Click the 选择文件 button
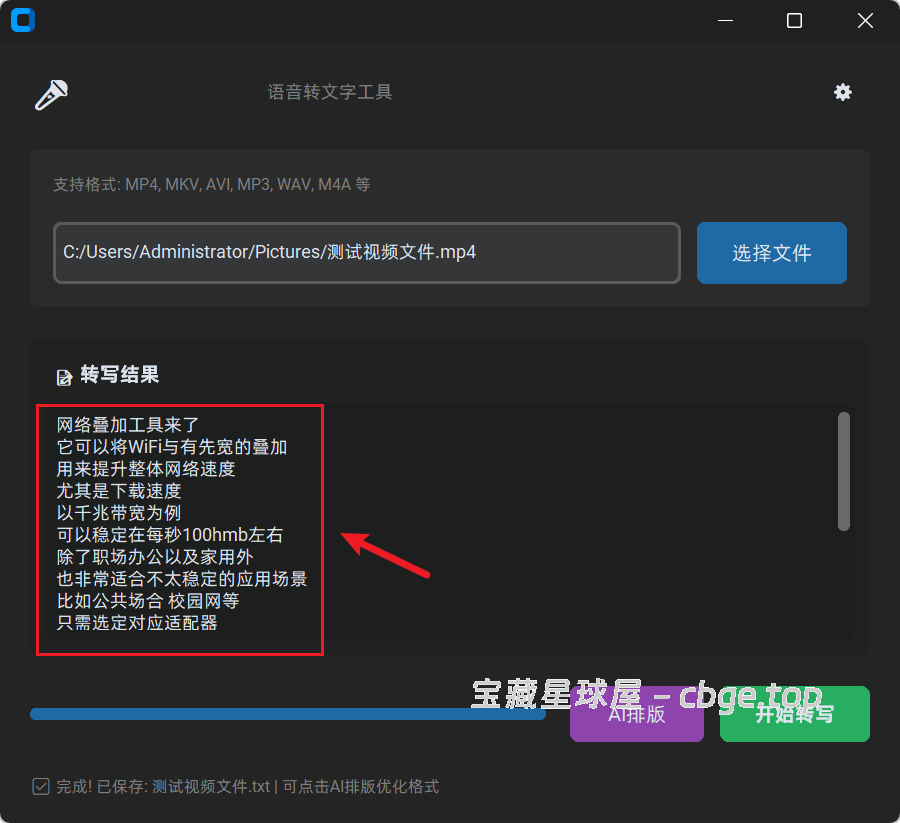This screenshot has height=823, width=900. 771,252
